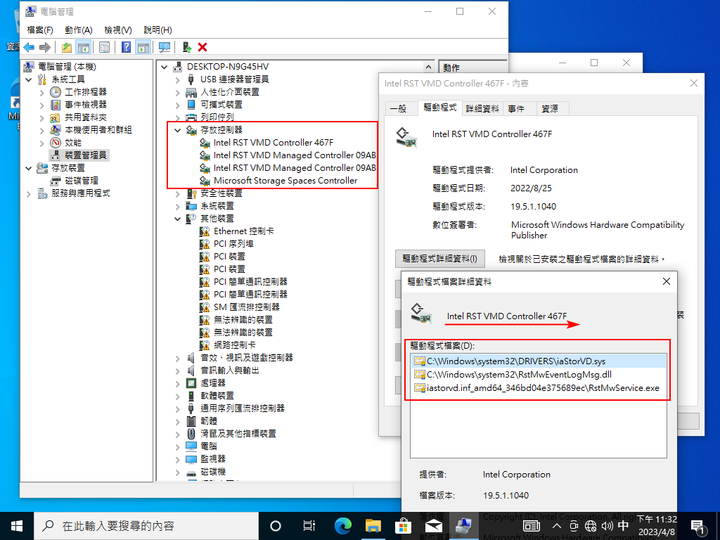720x540 pixels.
Task: Collapse the 存放裝置 tree node
Action: [28, 168]
